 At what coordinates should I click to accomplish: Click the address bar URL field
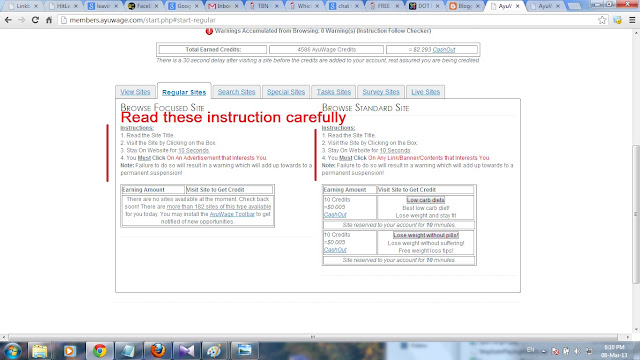(x=327, y=20)
